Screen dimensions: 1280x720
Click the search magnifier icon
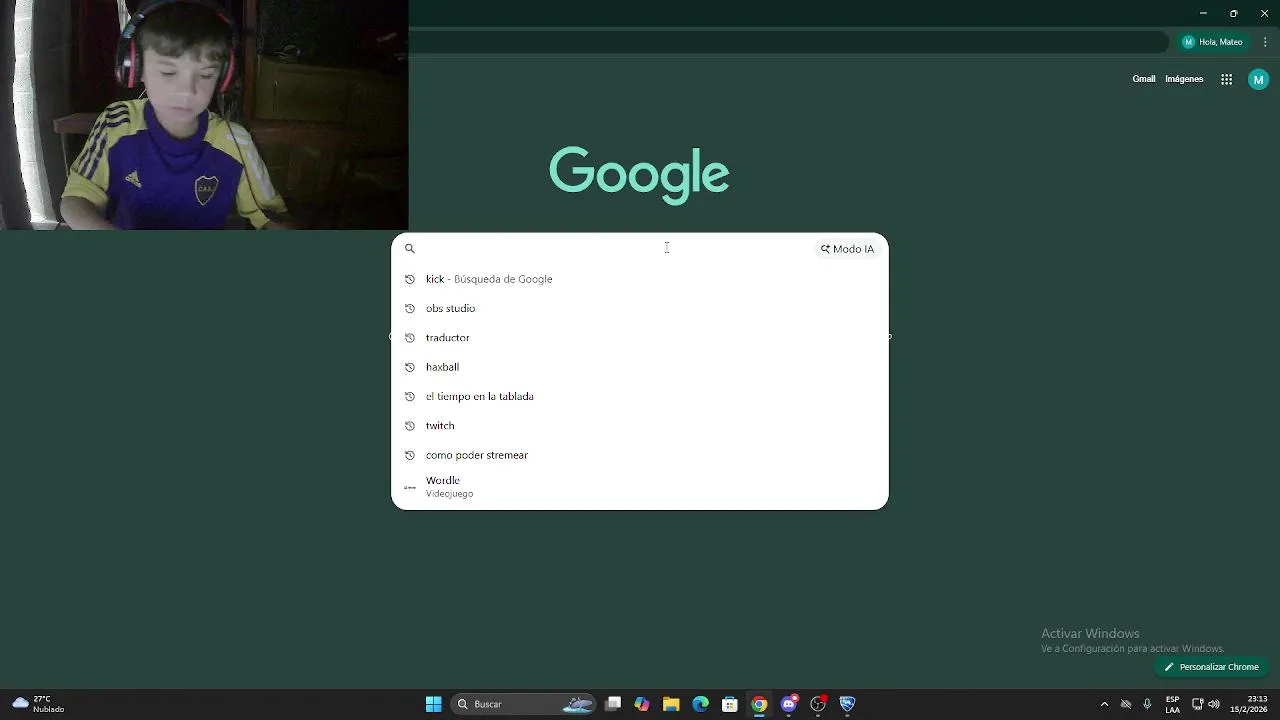409,249
